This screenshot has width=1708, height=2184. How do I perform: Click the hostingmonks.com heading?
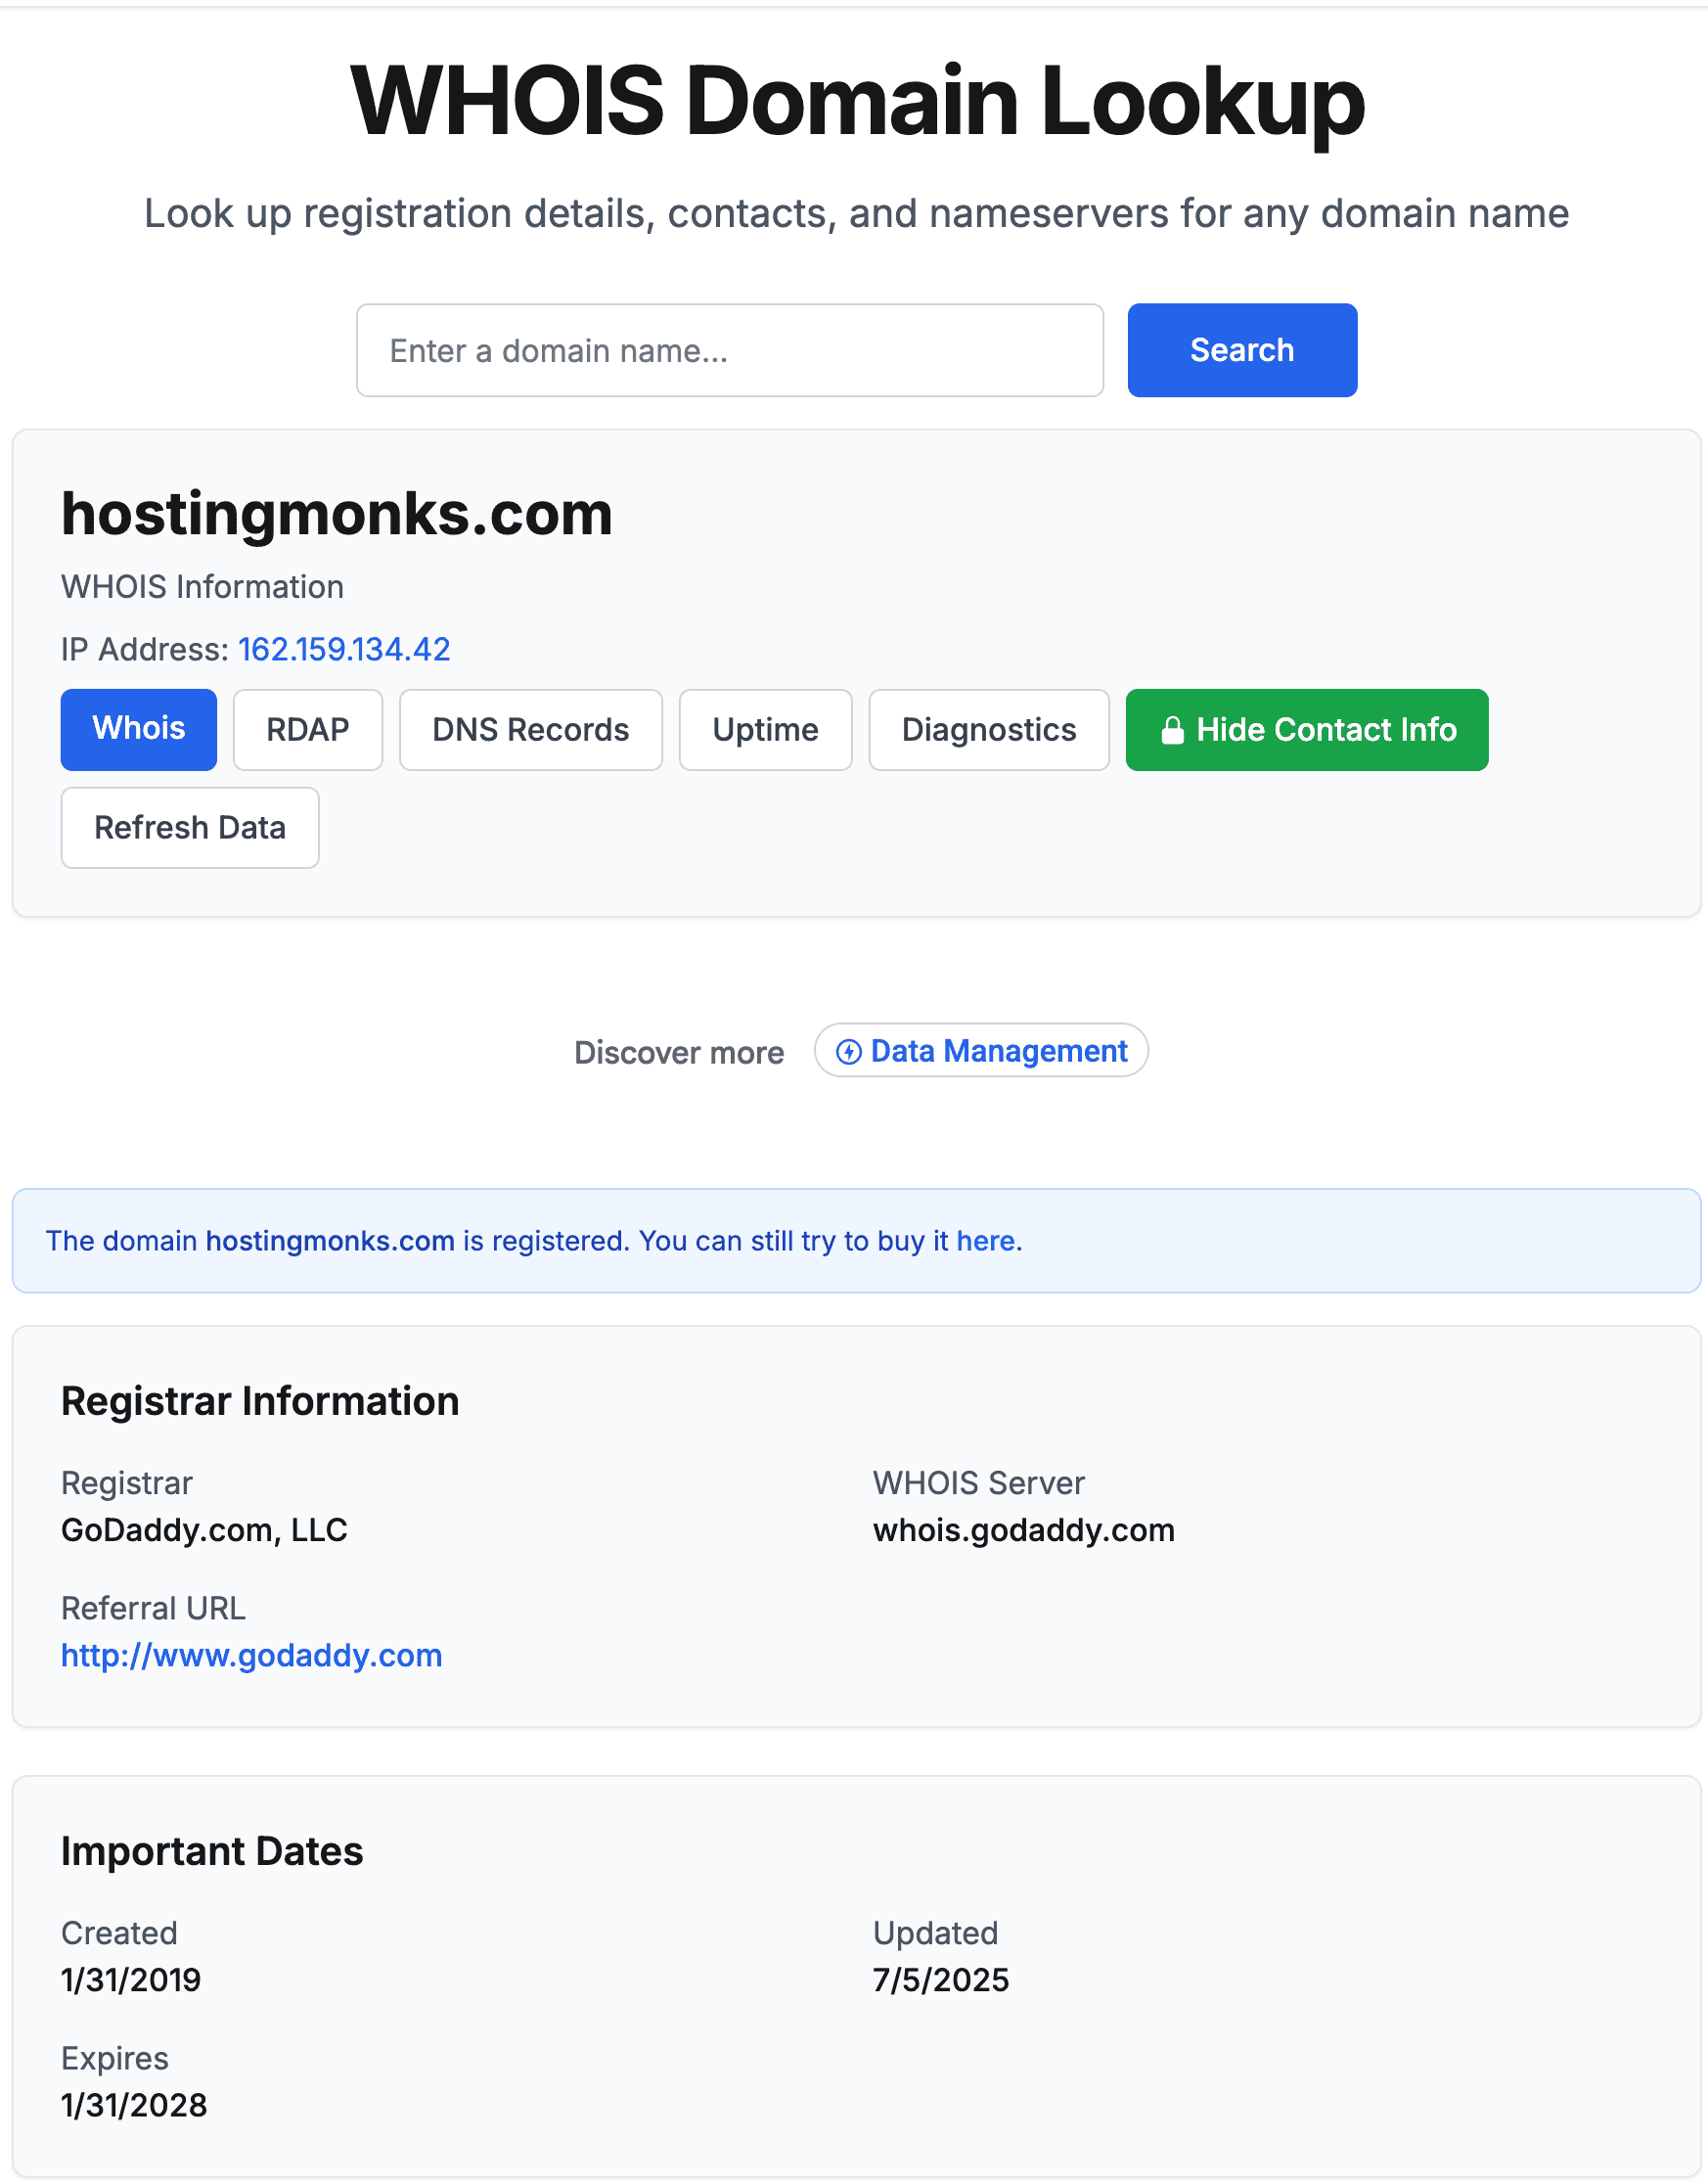click(336, 513)
